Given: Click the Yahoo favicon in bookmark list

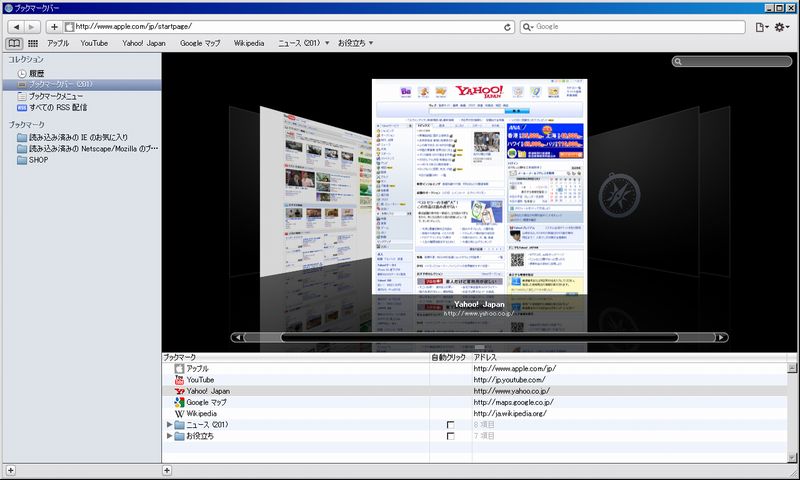Looking at the screenshot, I should point(179,391).
